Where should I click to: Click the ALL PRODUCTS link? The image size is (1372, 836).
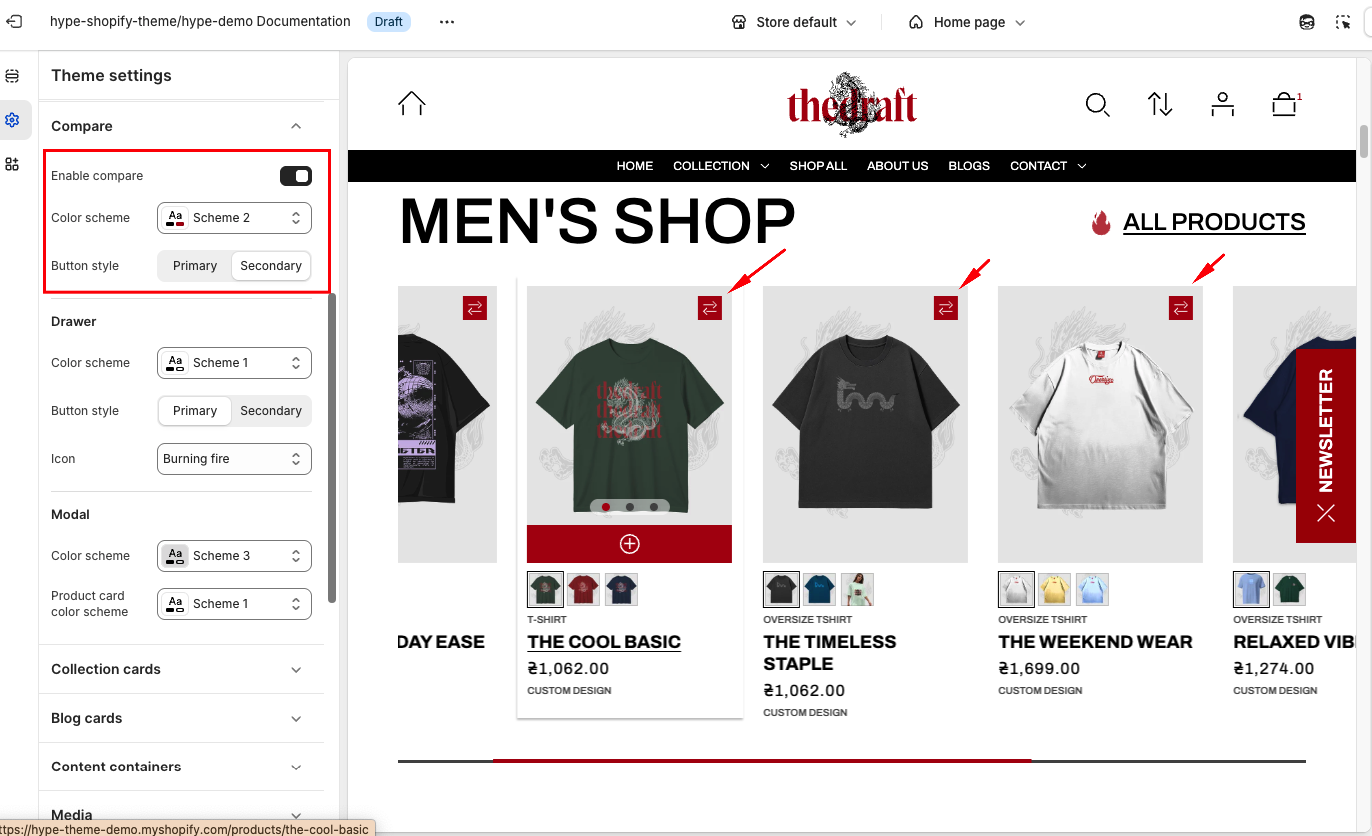(1214, 222)
